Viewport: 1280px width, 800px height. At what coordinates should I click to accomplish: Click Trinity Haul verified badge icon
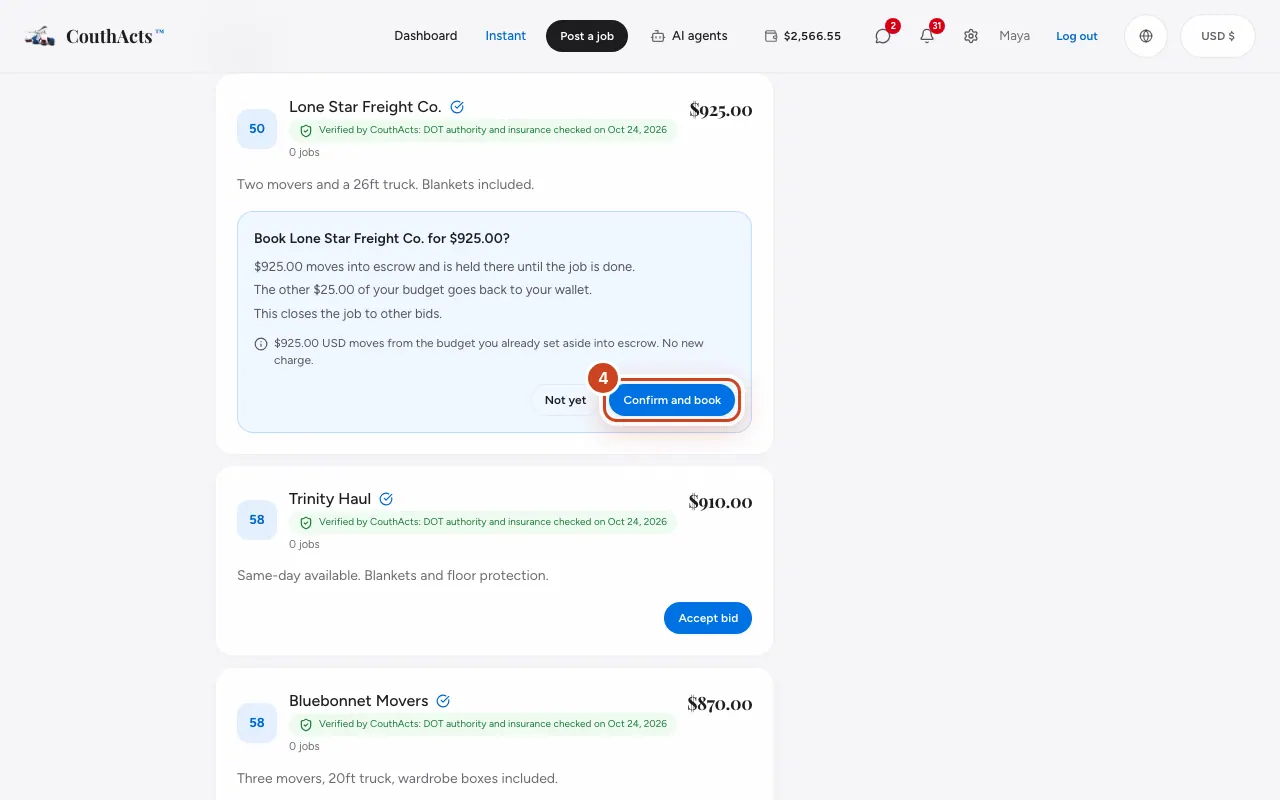(x=387, y=499)
